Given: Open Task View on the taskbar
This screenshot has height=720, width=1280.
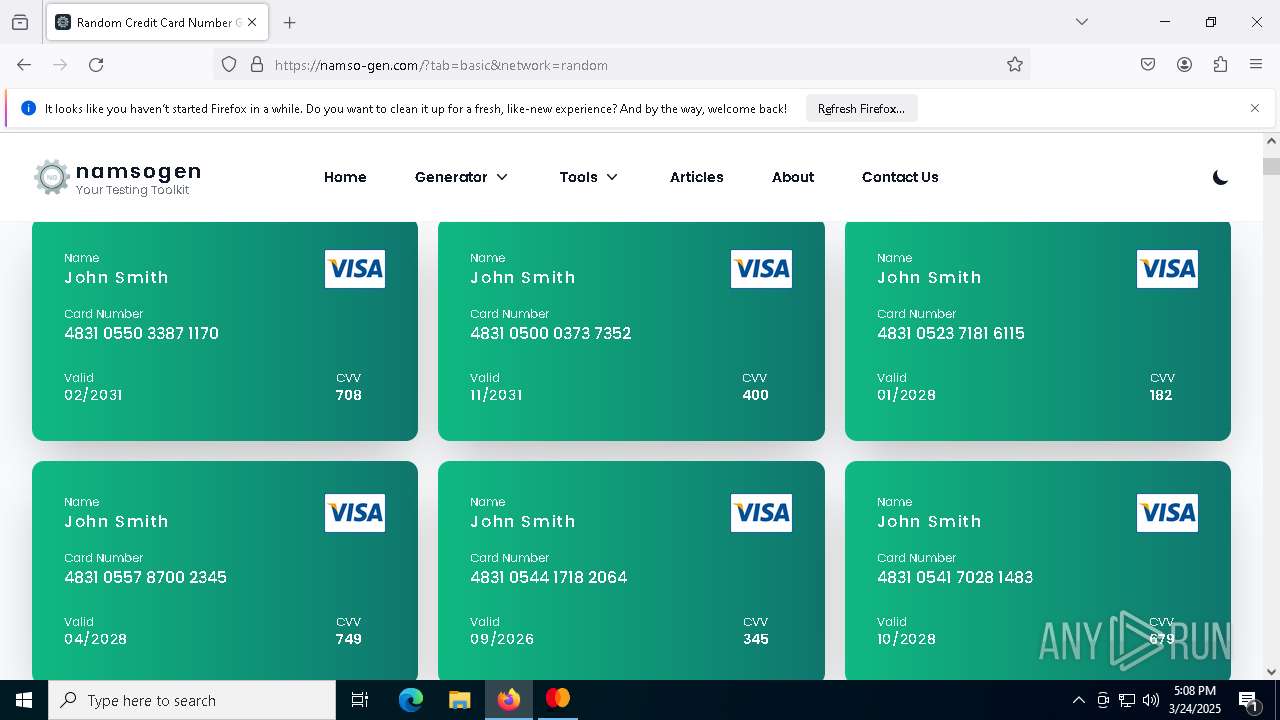Looking at the screenshot, I should [360, 700].
